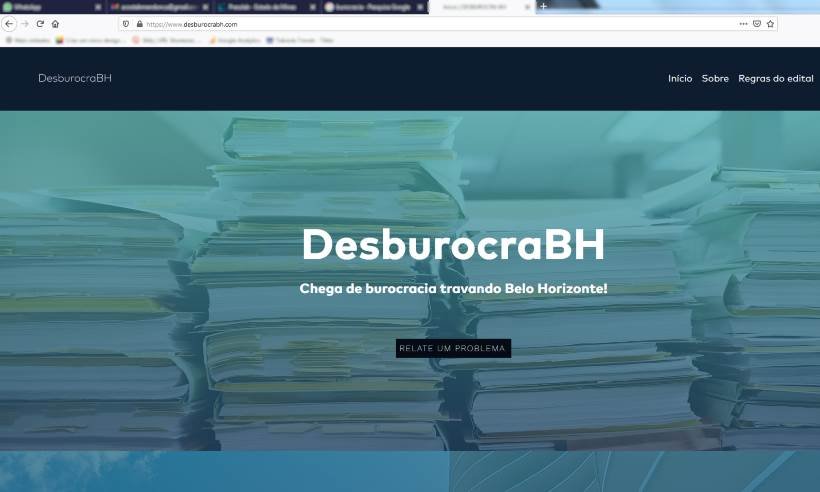Image resolution: width=820 pixels, height=492 pixels.
Task: Switch to the WhatsApp tab
Action: coord(52,7)
